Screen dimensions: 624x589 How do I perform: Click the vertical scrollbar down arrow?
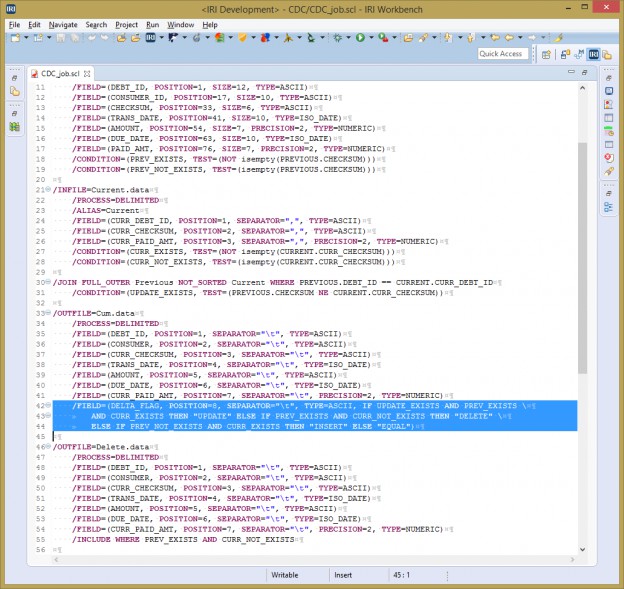click(582, 549)
